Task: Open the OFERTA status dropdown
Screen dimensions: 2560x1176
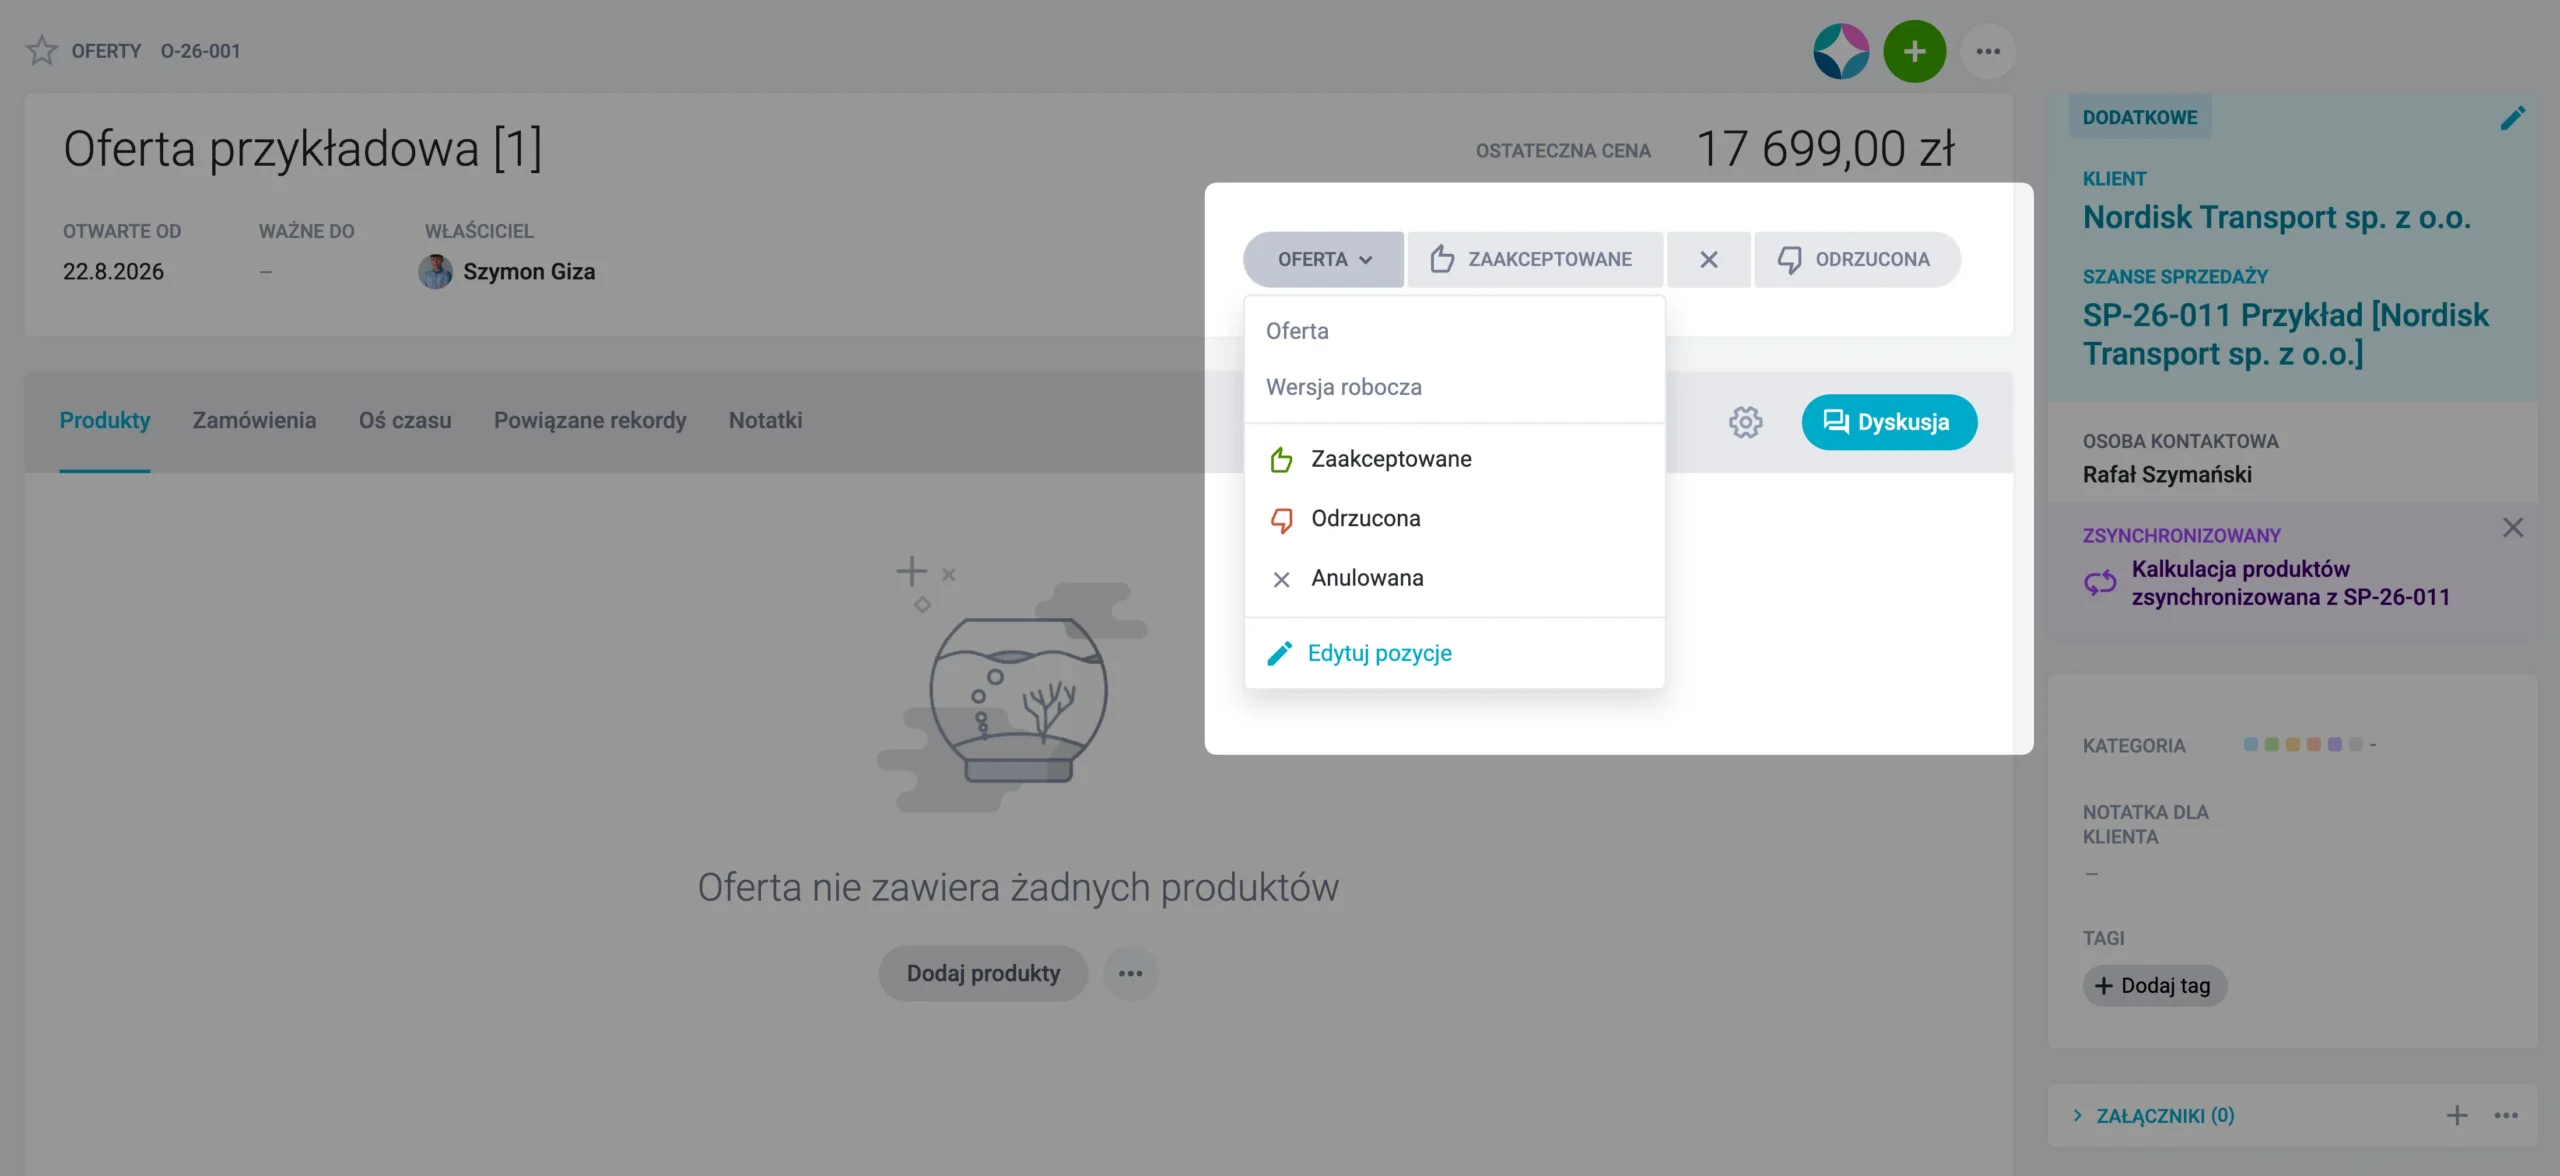Action: click(1323, 259)
